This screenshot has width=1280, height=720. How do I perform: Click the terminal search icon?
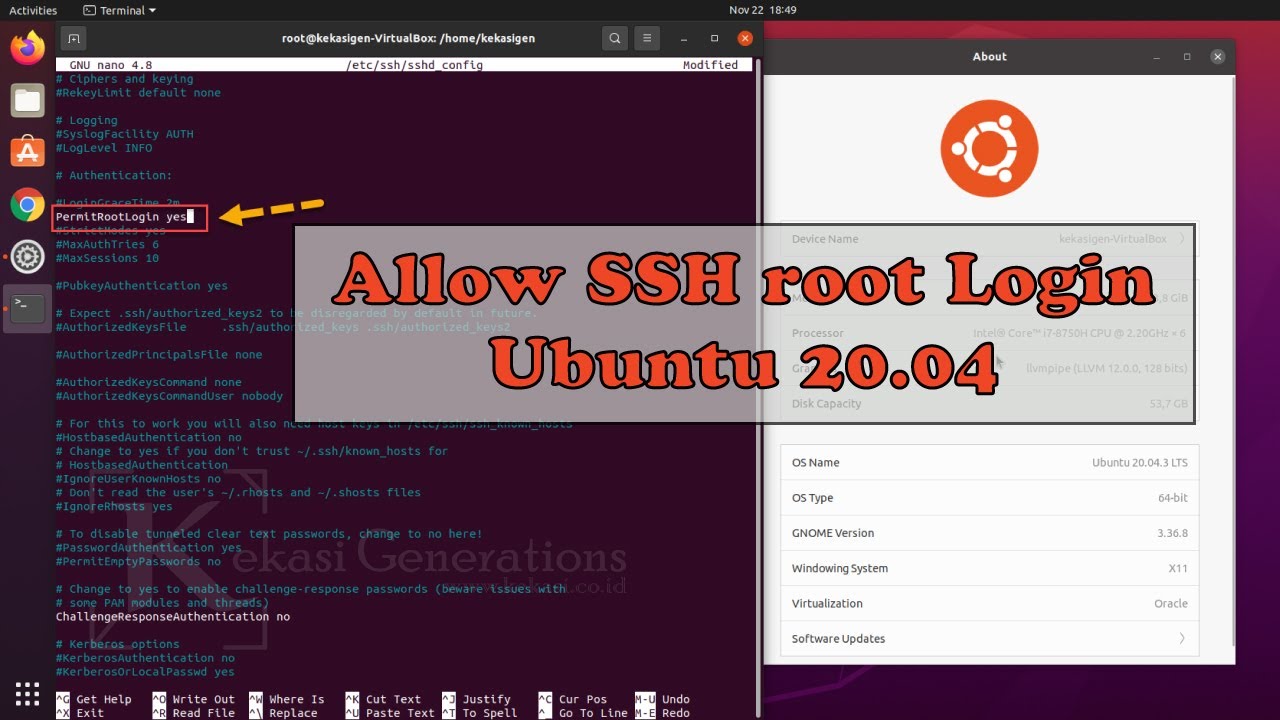(615, 39)
